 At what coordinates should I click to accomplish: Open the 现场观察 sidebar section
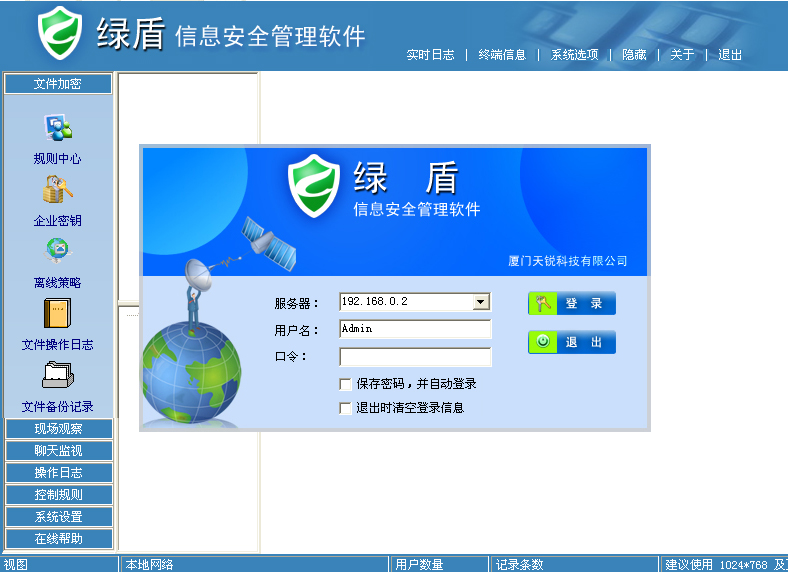pyautogui.click(x=59, y=429)
